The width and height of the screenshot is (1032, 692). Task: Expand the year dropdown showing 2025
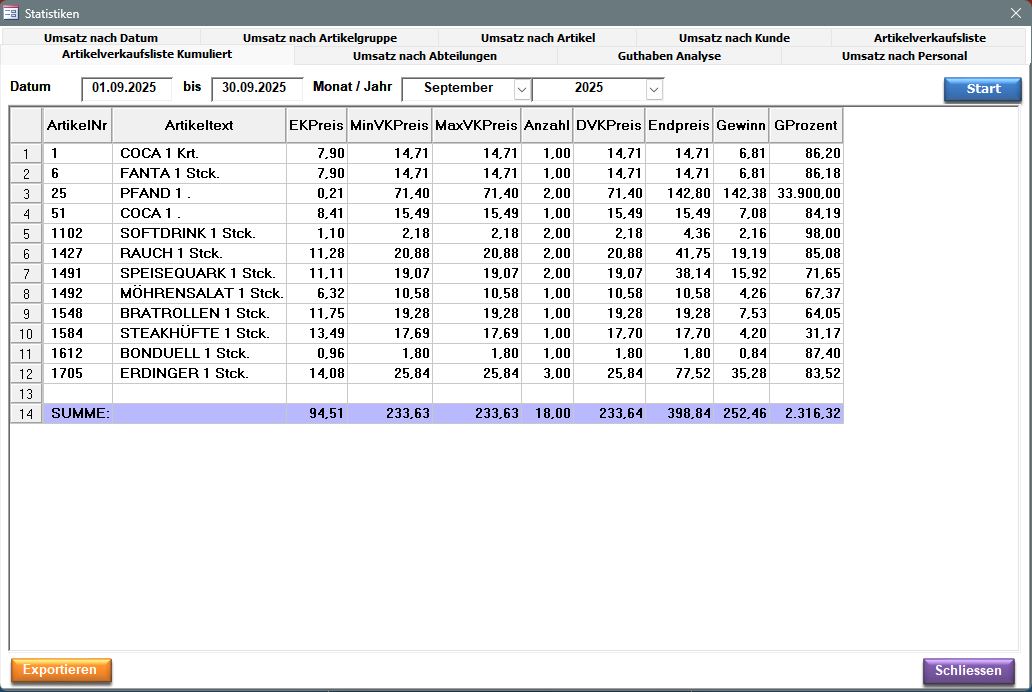click(653, 89)
